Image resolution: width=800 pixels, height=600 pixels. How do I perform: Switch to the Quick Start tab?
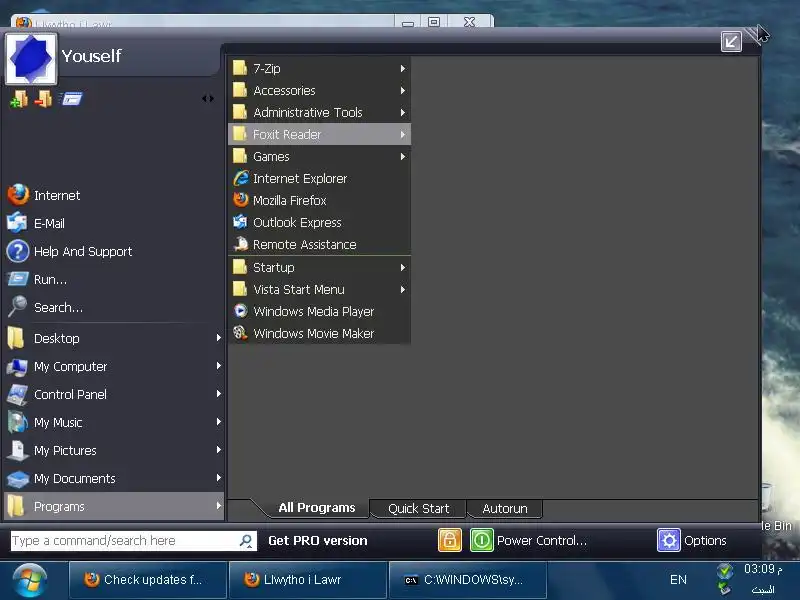click(418, 509)
